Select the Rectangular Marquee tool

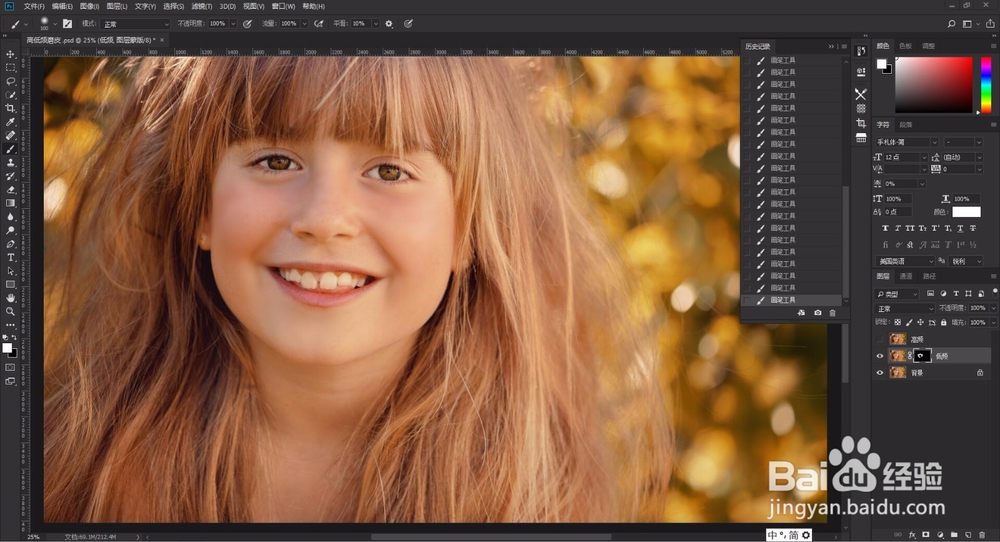click(10, 68)
